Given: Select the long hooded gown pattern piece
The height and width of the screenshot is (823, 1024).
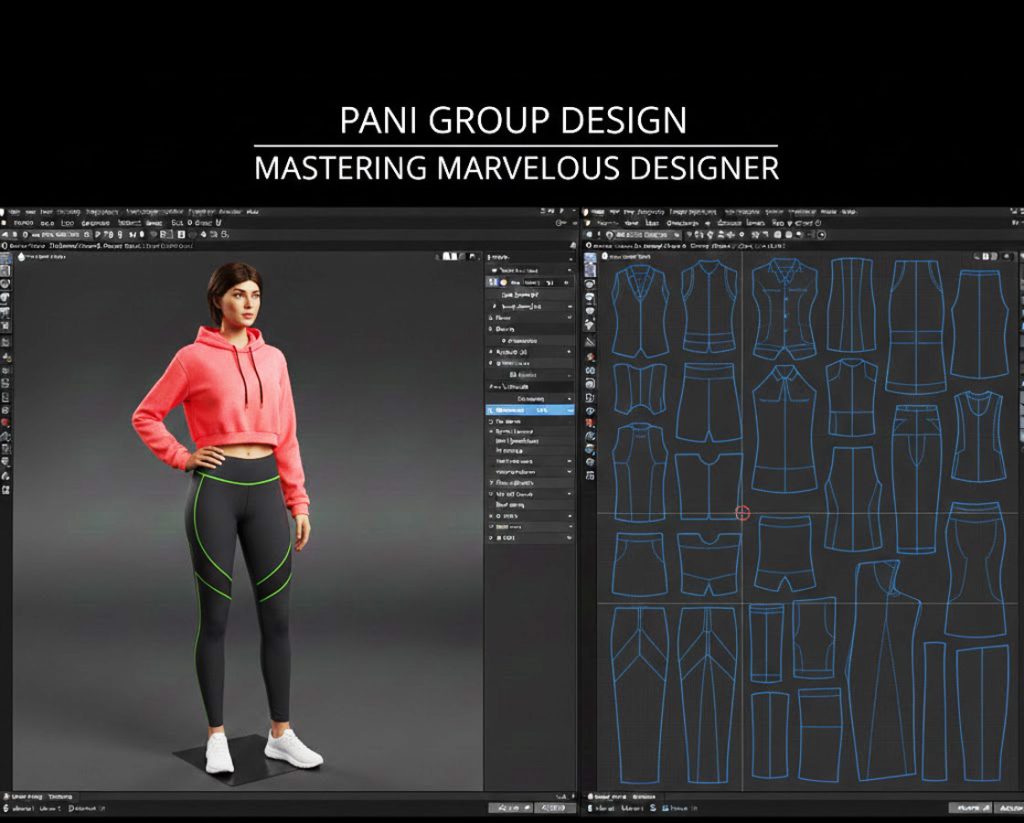Looking at the screenshot, I should pyautogui.click(x=884, y=670).
